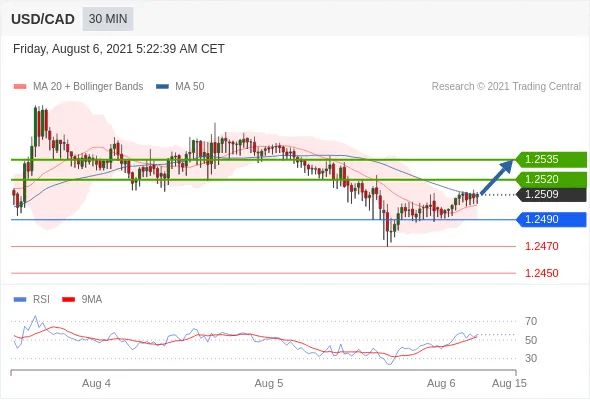The image size is (590, 400).
Task: Click the green 1.2520 resistance tag
Action: coord(551,179)
